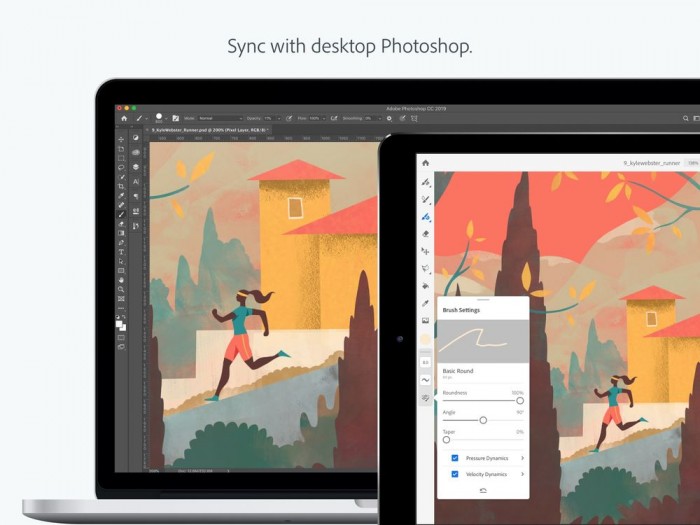
Task: Select the Zoom tool in desktop toolbar
Action: (121, 290)
